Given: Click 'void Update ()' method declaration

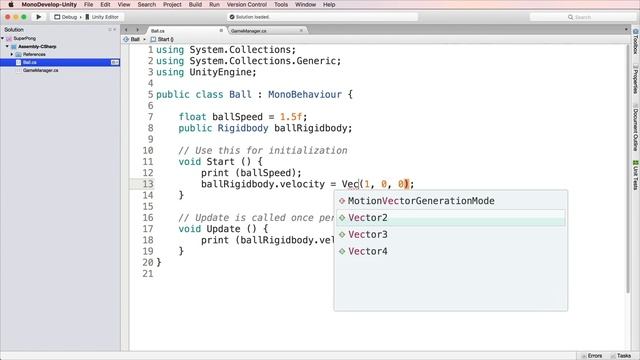Looking at the screenshot, I should [223, 229].
